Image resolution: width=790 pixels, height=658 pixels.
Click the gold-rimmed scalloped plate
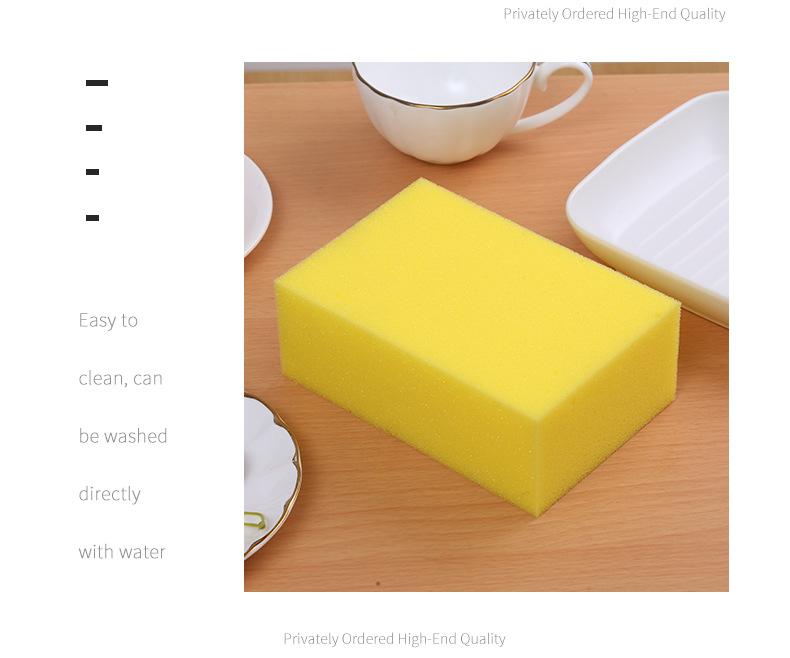click(x=270, y=476)
